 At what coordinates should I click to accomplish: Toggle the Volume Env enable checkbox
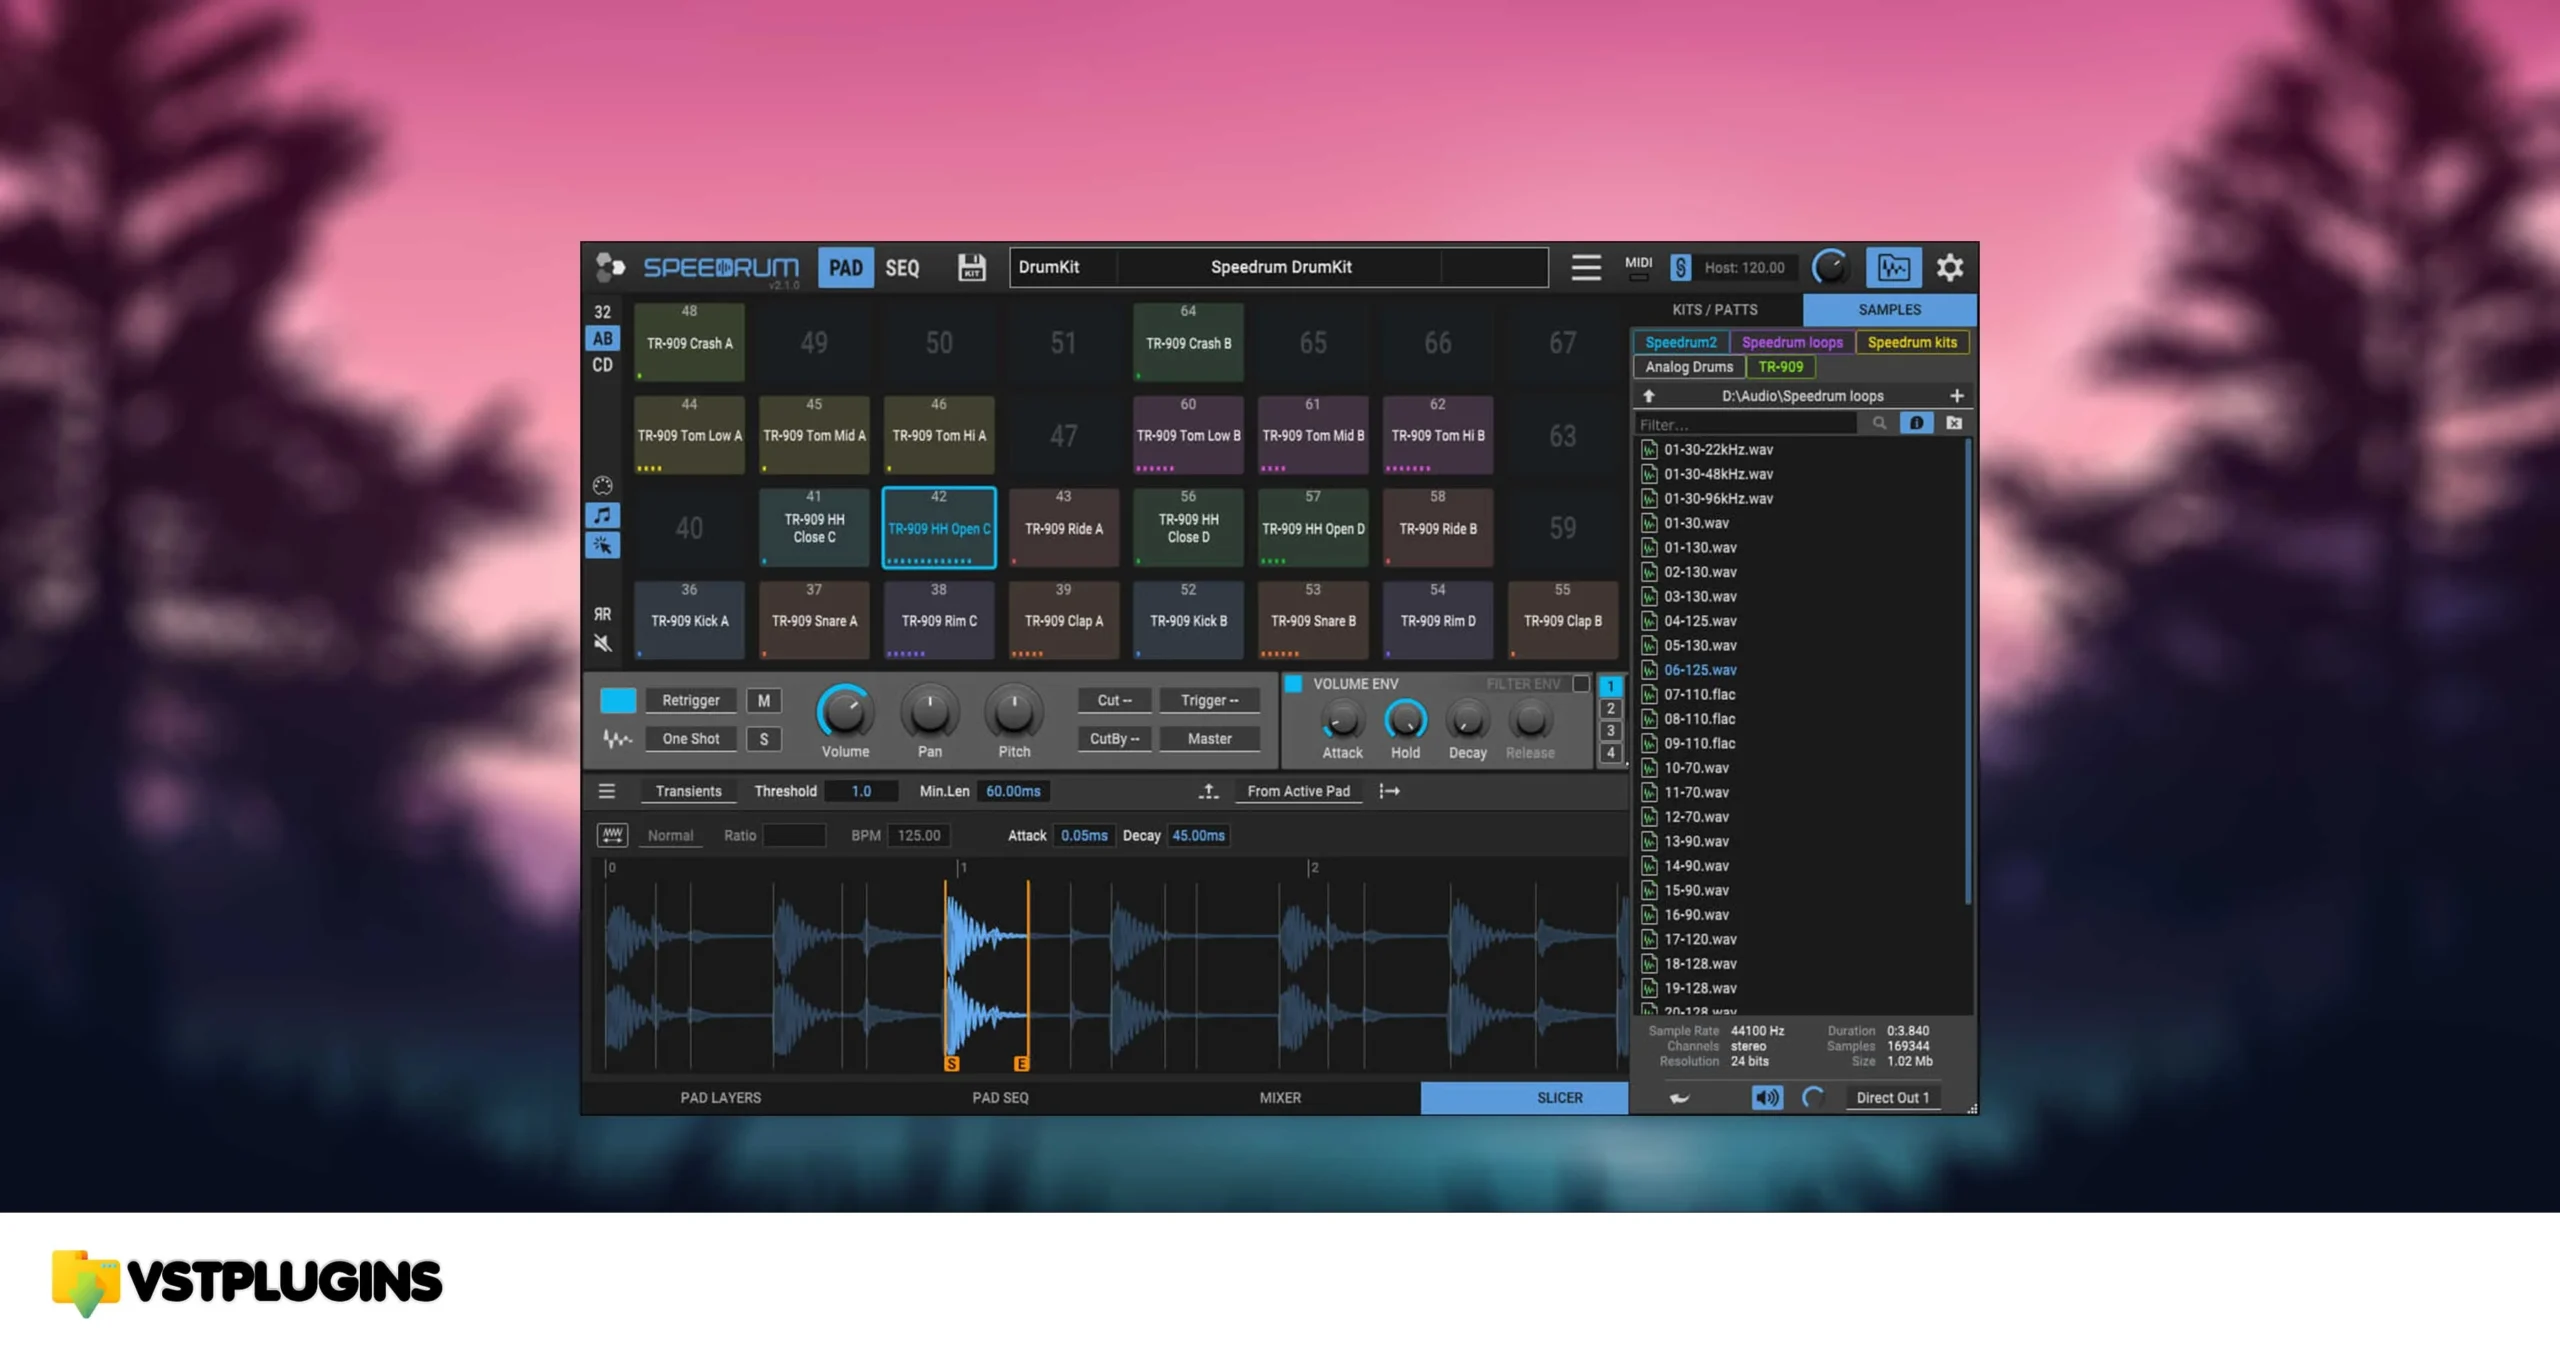[1293, 684]
